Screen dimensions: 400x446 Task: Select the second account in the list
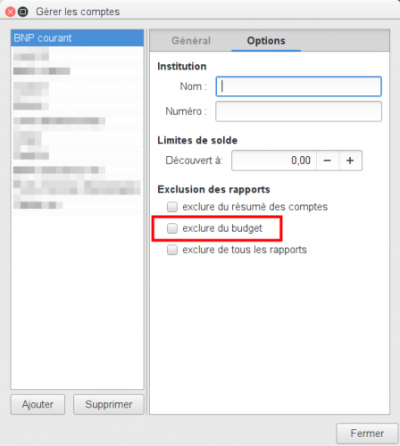(77, 55)
